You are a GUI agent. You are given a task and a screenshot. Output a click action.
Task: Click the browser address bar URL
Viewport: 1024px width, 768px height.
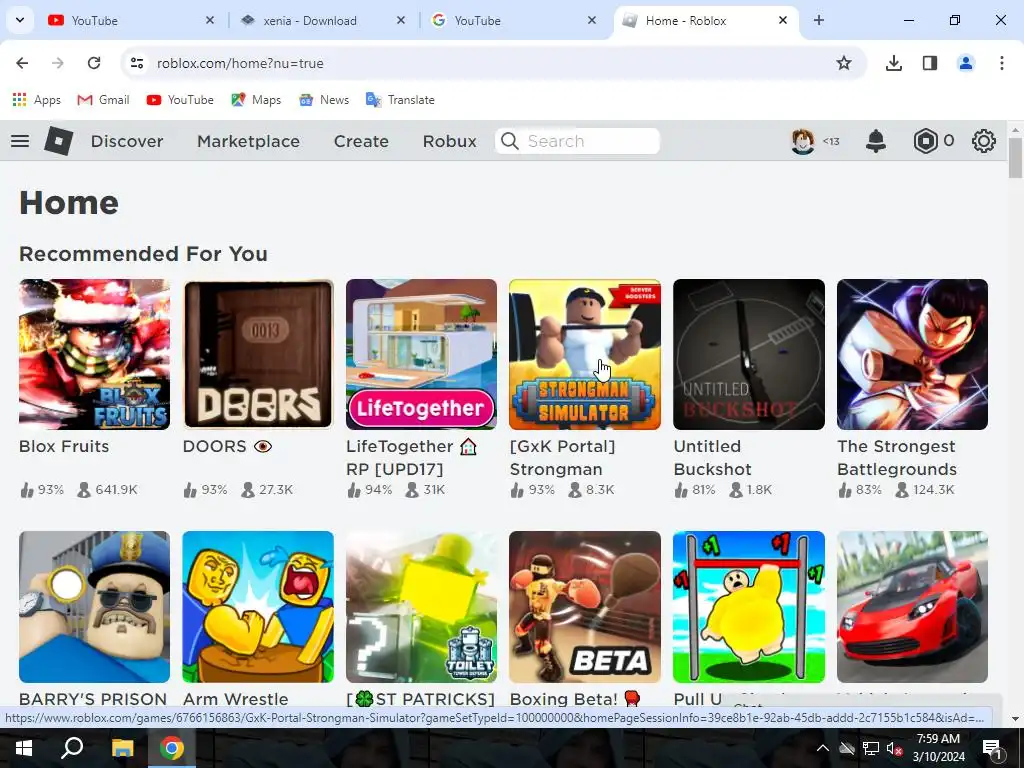(x=240, y=63)
